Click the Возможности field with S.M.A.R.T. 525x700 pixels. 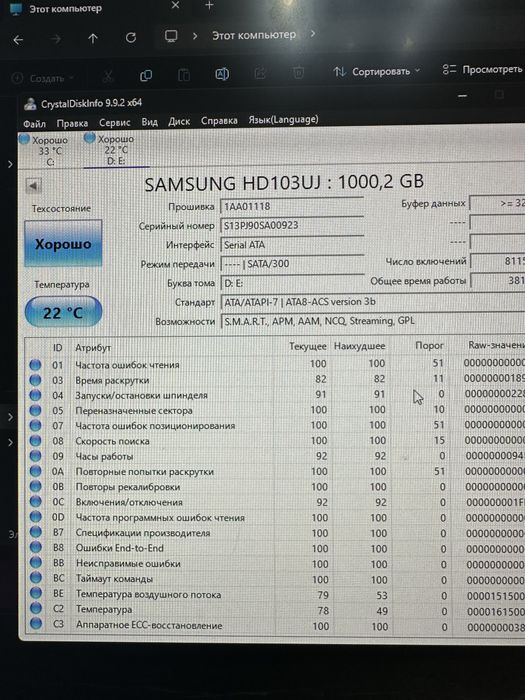tap(373, 321)
